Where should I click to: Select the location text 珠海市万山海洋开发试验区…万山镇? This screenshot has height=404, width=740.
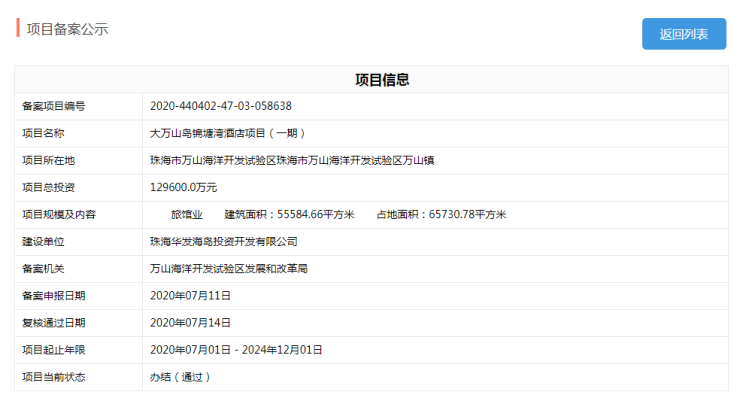pos(292,160)
